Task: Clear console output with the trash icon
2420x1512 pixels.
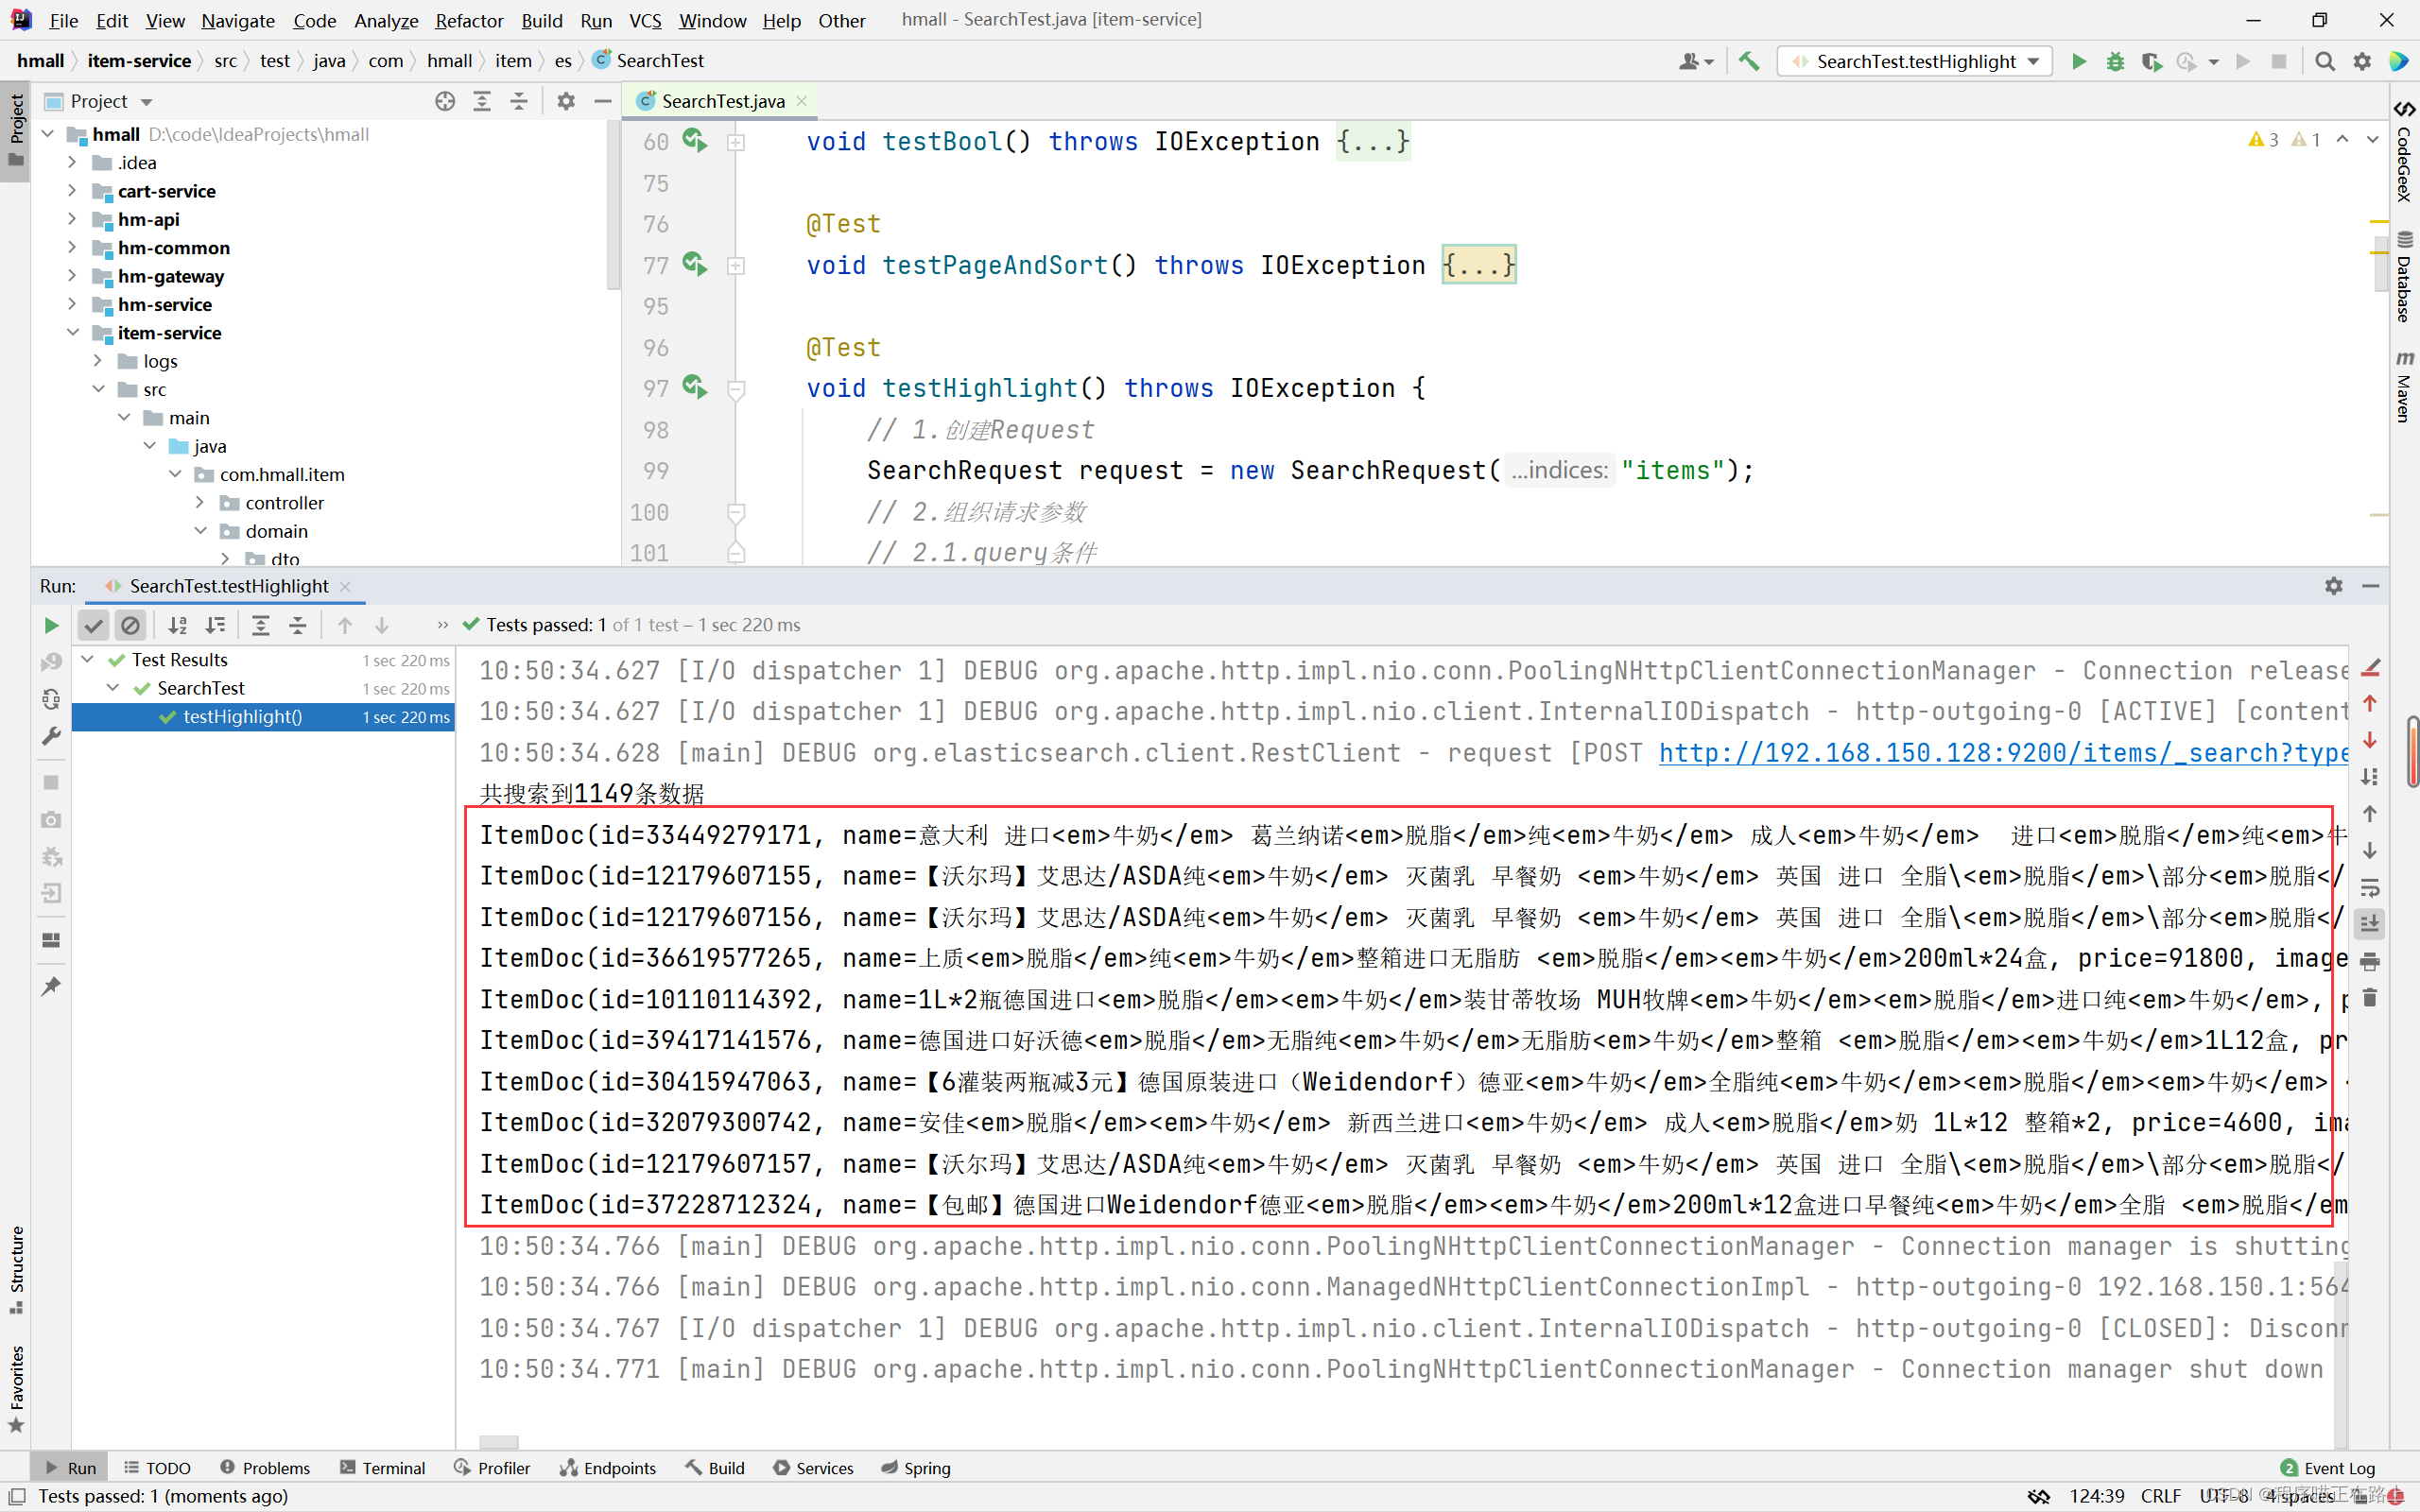Action: click(x=2369, y=998)
